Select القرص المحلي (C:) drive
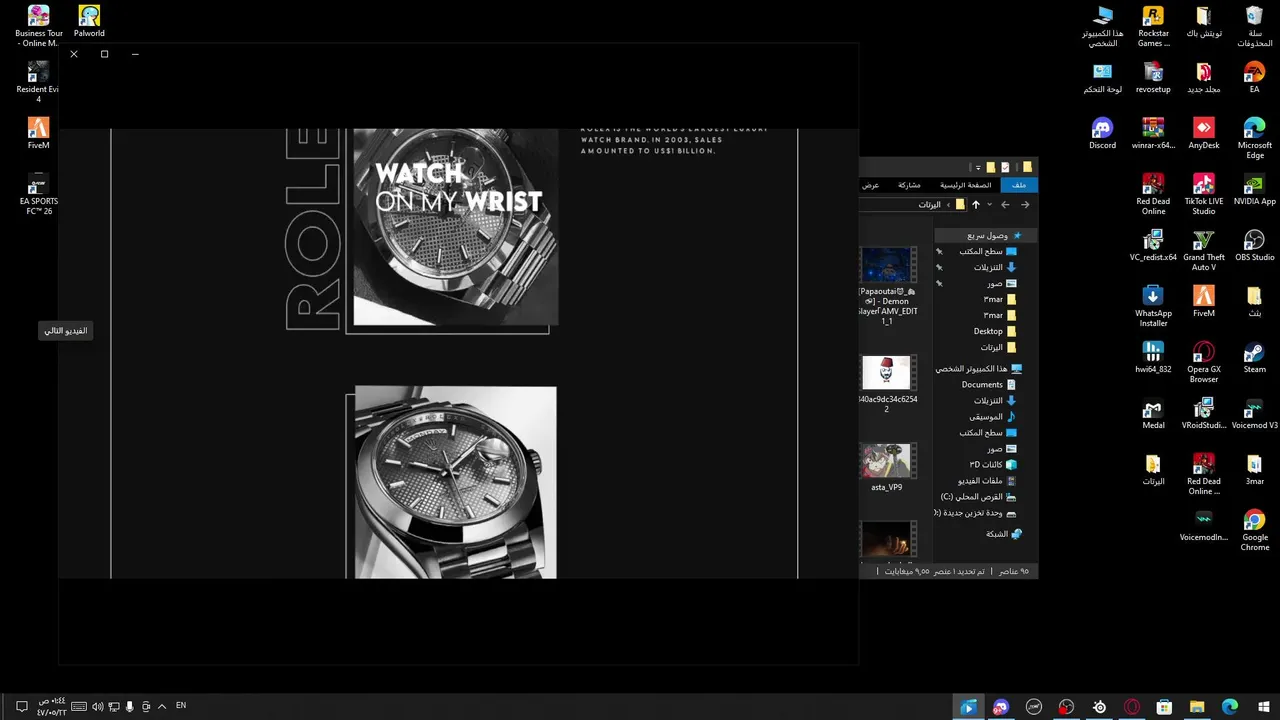 coord(978,496)
